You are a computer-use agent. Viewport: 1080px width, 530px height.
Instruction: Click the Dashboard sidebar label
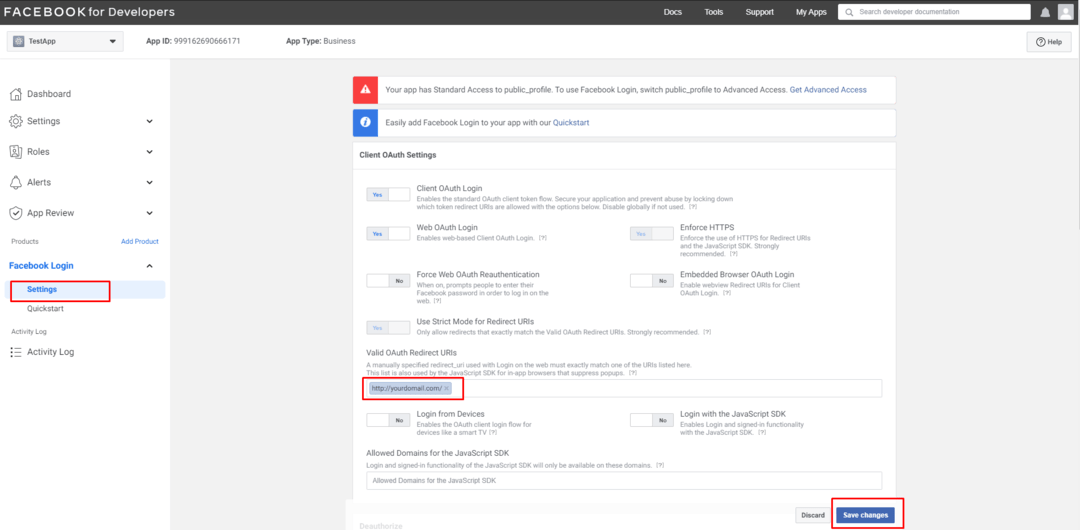point(49,94)
